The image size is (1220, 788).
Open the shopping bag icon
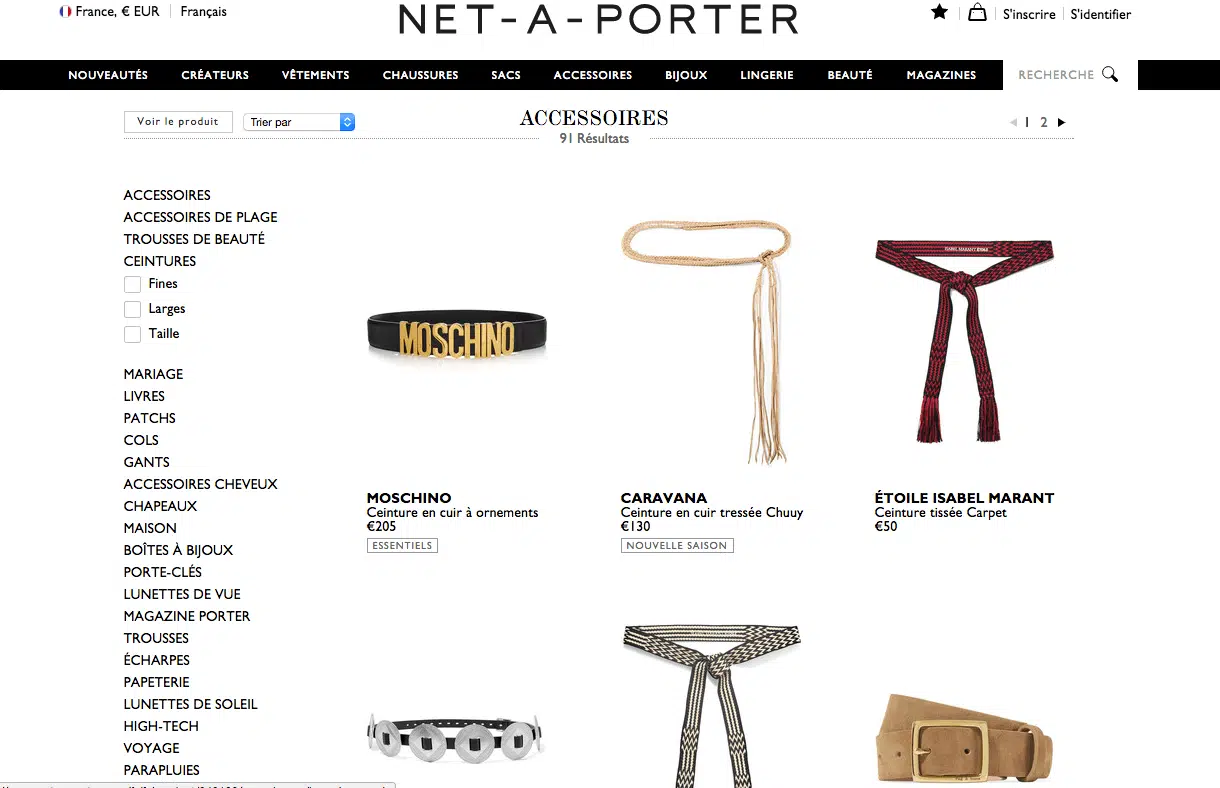pyautogui.click(x=977, y=12)
